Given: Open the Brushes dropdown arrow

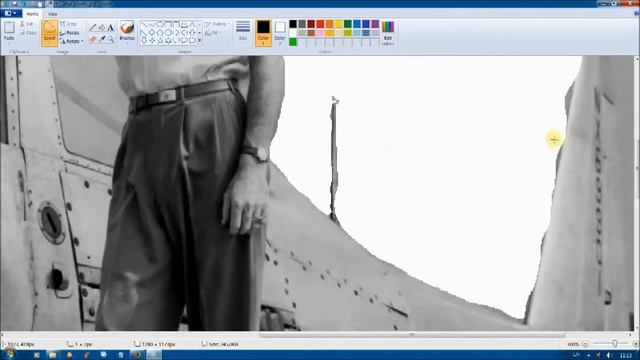Looking at the screenshot, I should coord(127,43).
